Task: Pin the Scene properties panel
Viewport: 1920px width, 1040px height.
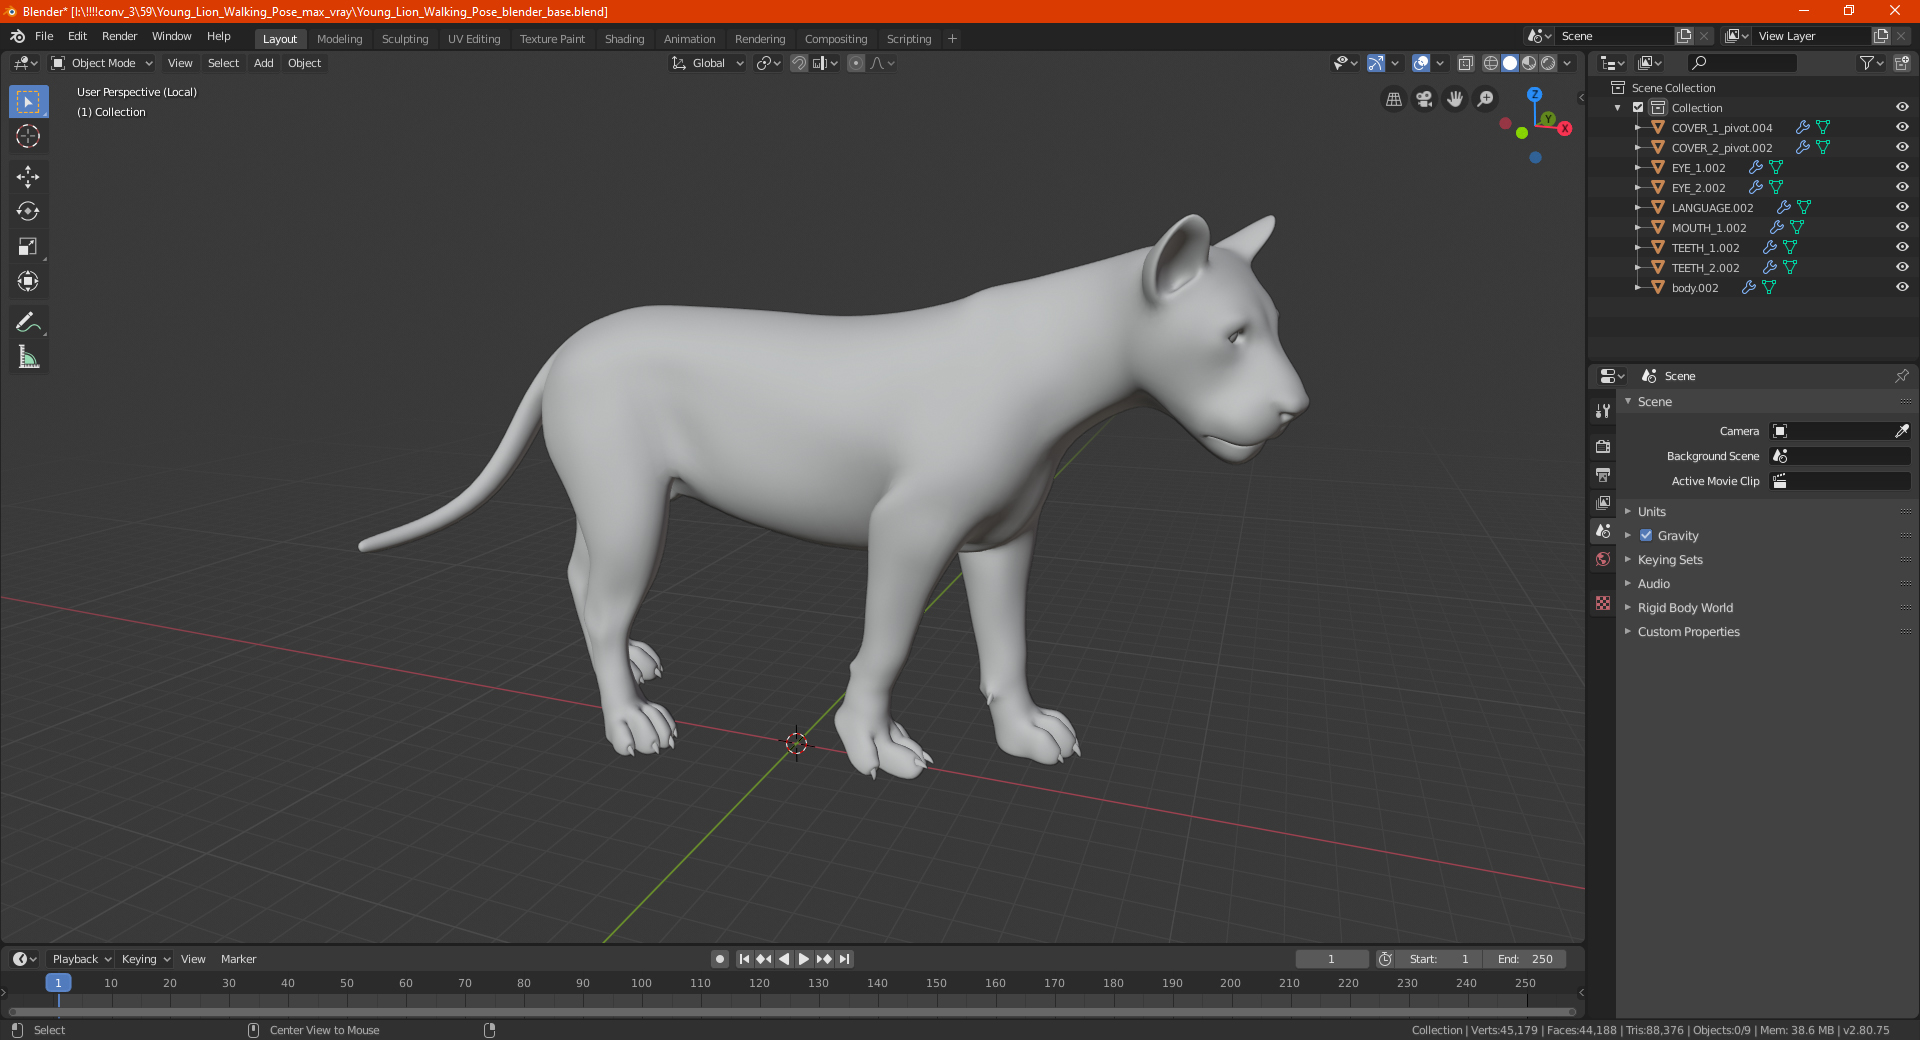Action: (1901, 376)
